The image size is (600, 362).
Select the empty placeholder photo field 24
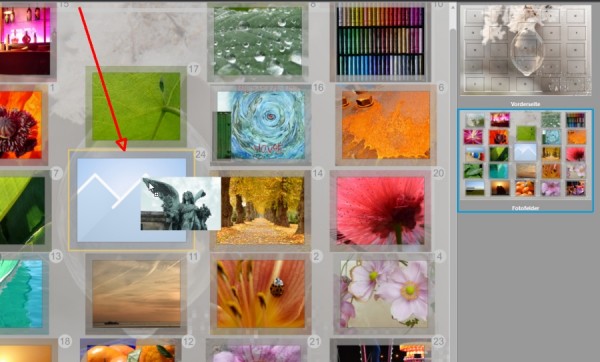point(132,200)
